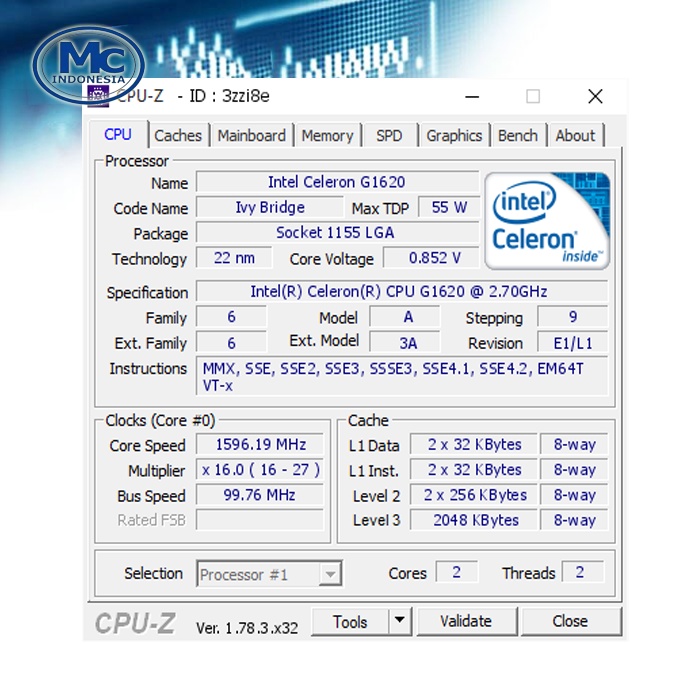Click the Validate button
The width and height of the screenshot is (700, 700).
(x=466, y=621)
